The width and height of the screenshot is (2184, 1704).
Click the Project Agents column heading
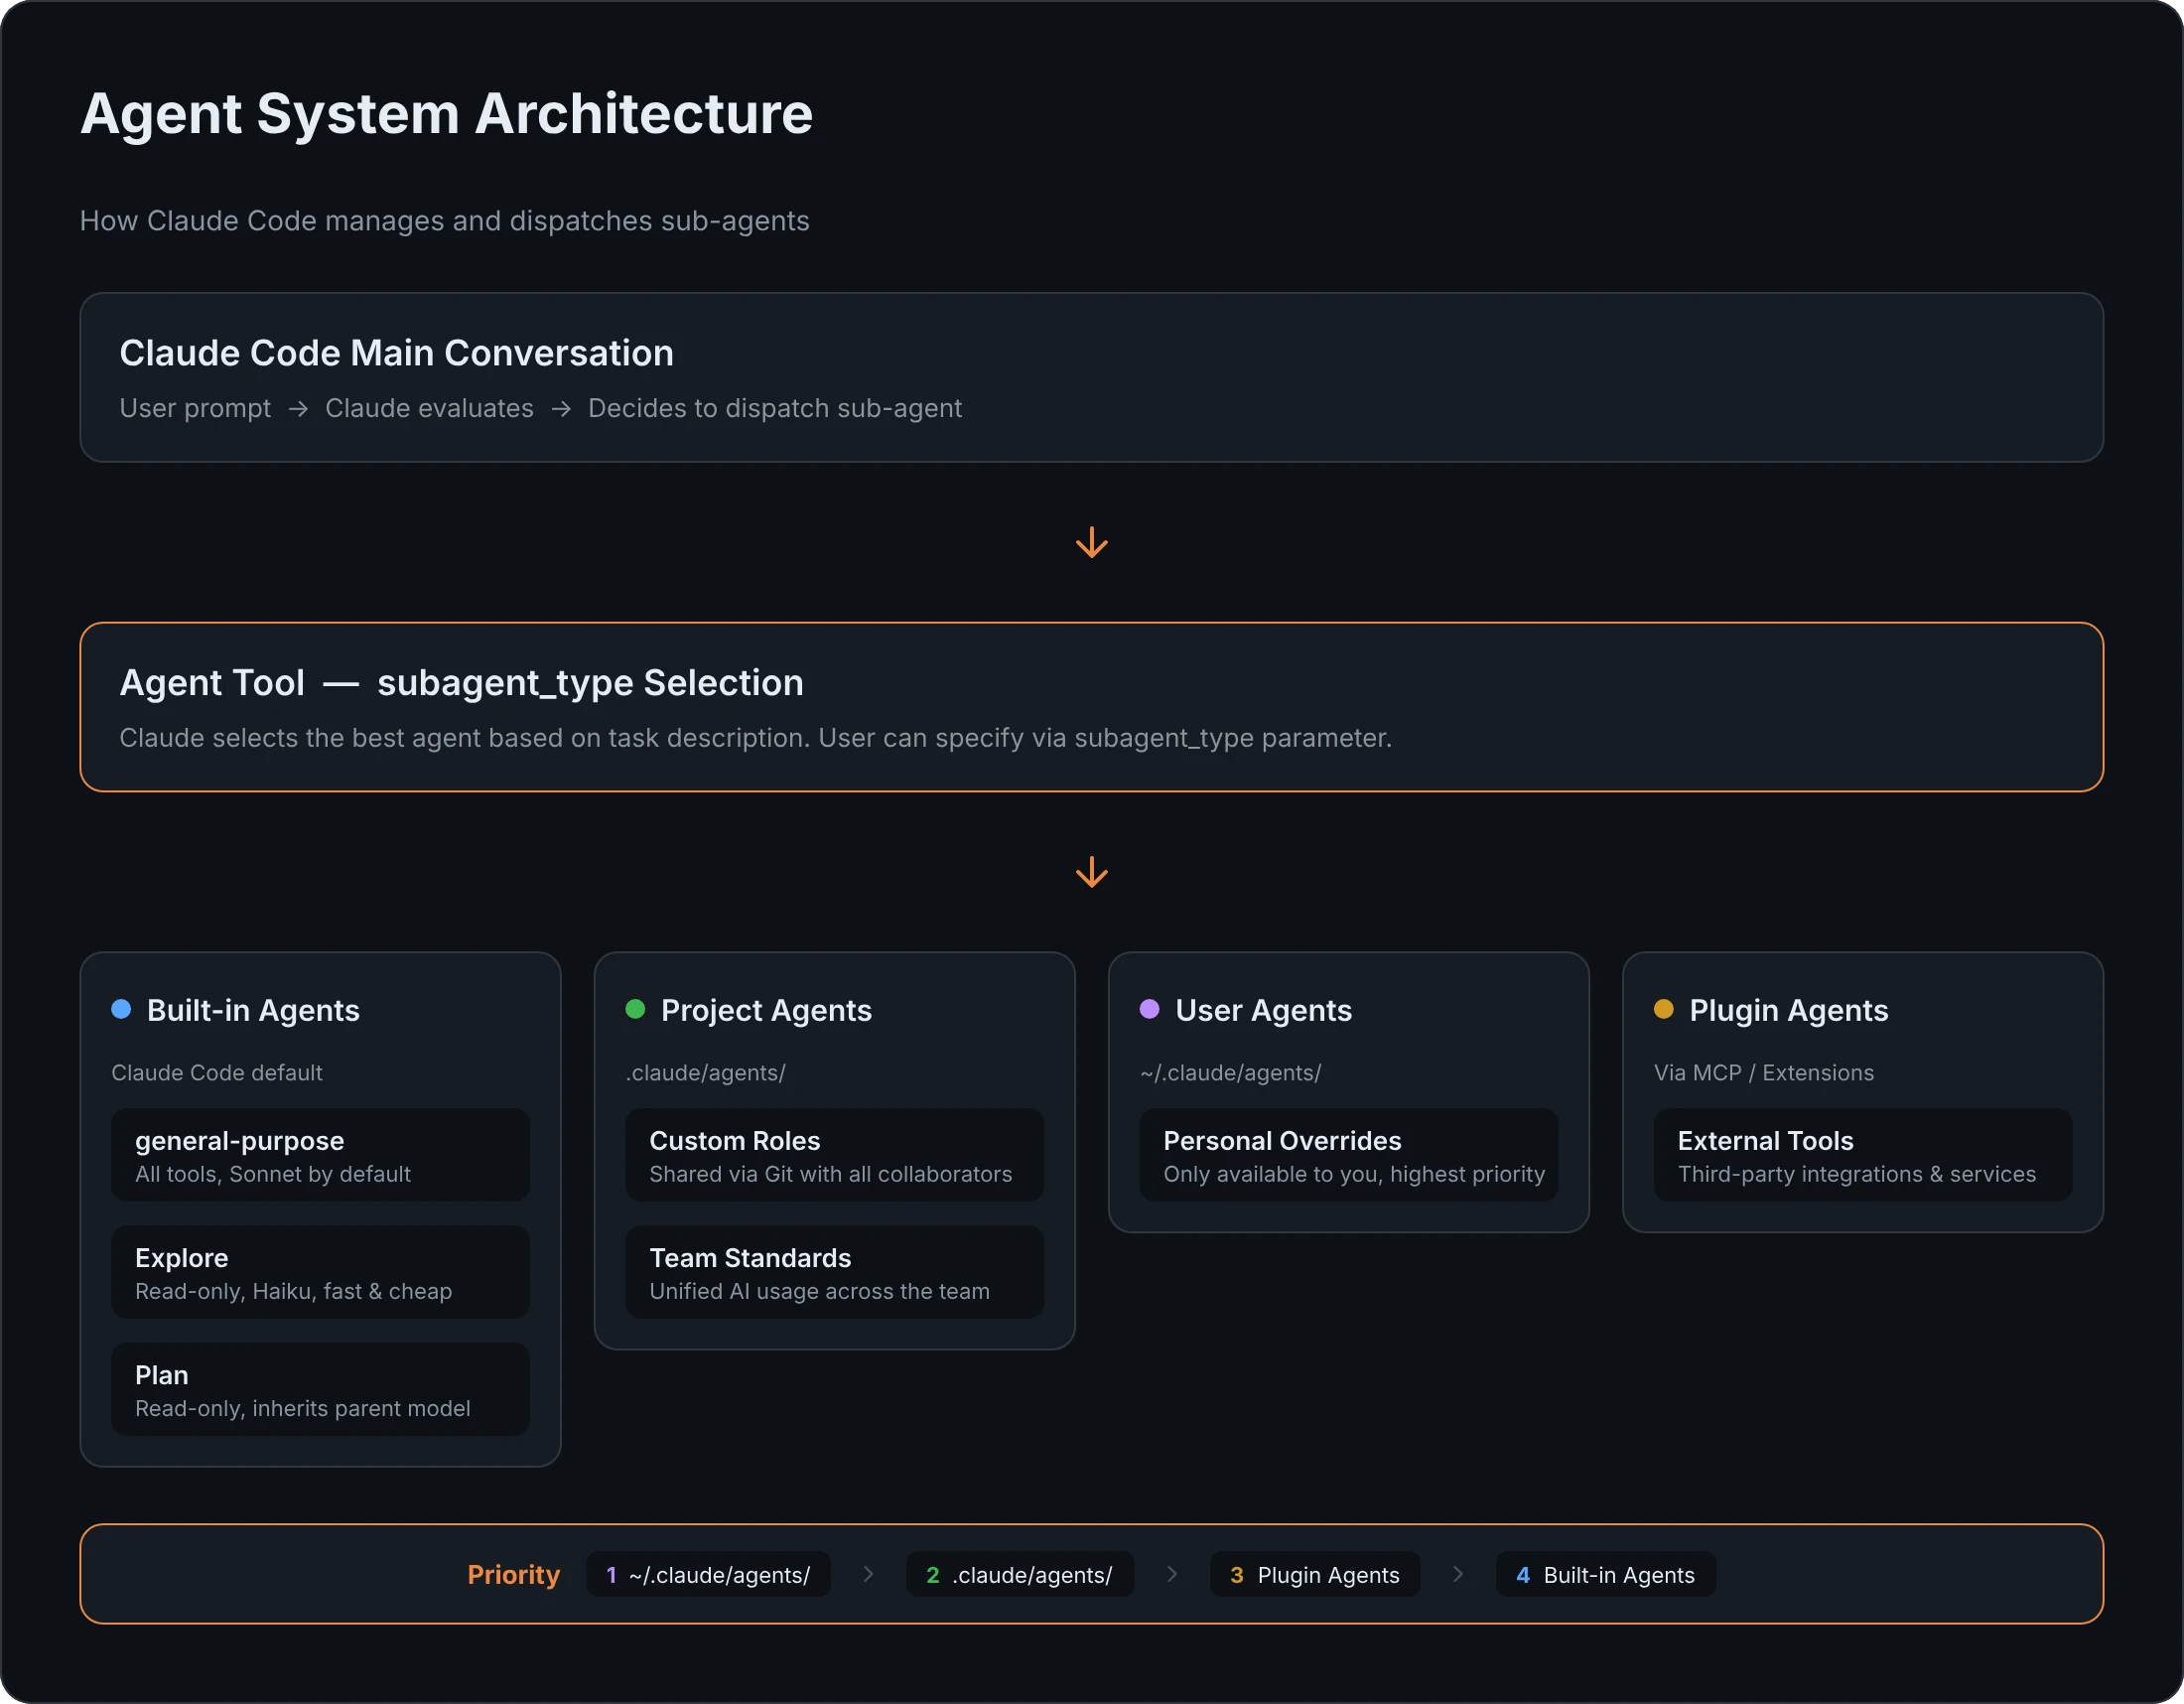[x=767, y=1010]
